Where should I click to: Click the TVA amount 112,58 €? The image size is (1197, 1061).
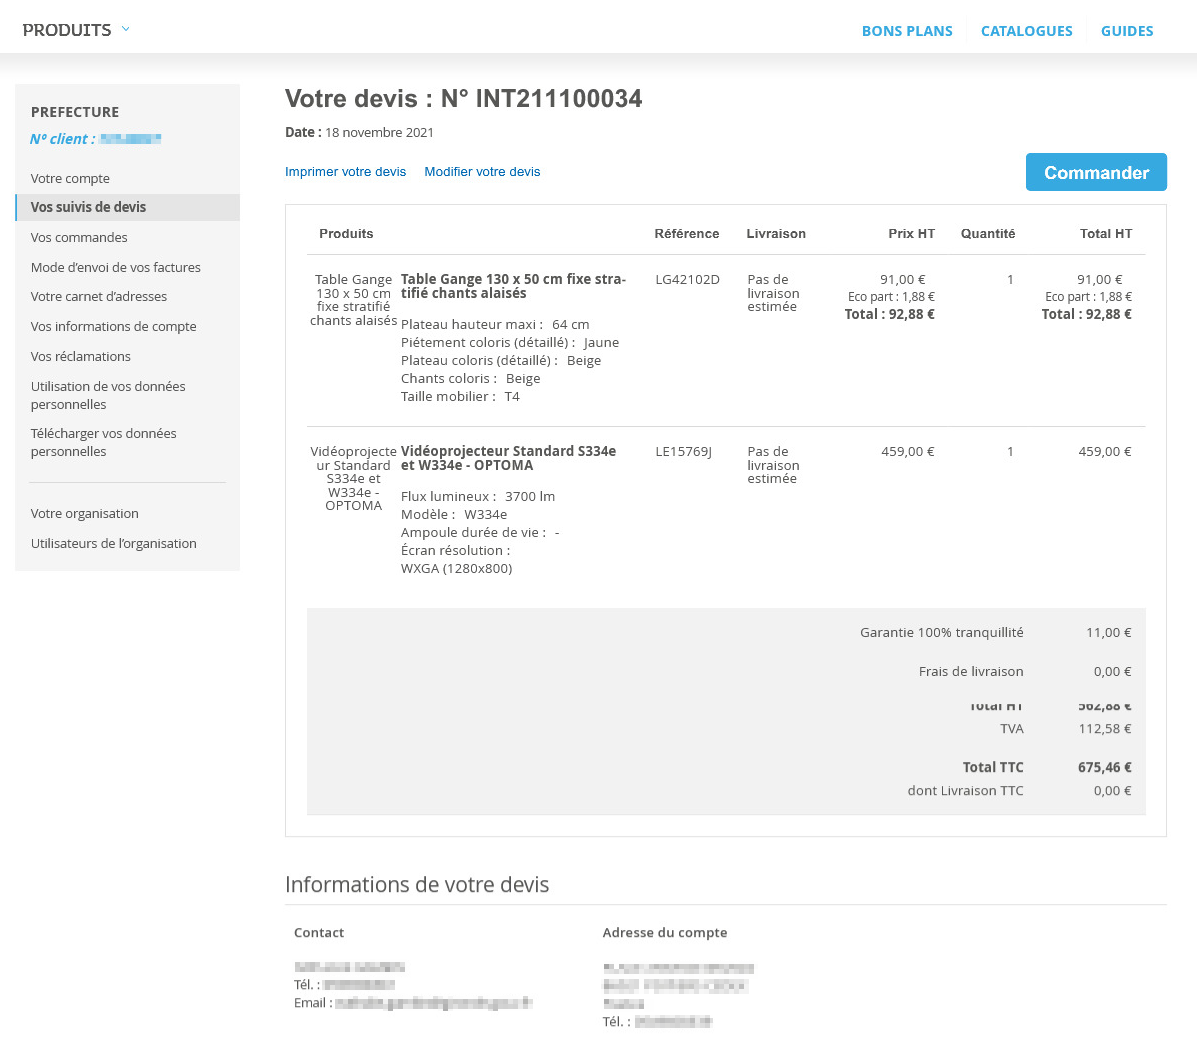click(x=1104, y=729)
